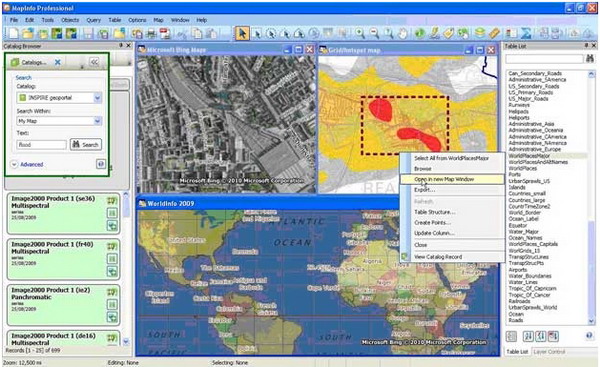600x367 pixels.
Task: Click the Sigma statistics icon
Action: pyautogui.click(x=526, y=34)
